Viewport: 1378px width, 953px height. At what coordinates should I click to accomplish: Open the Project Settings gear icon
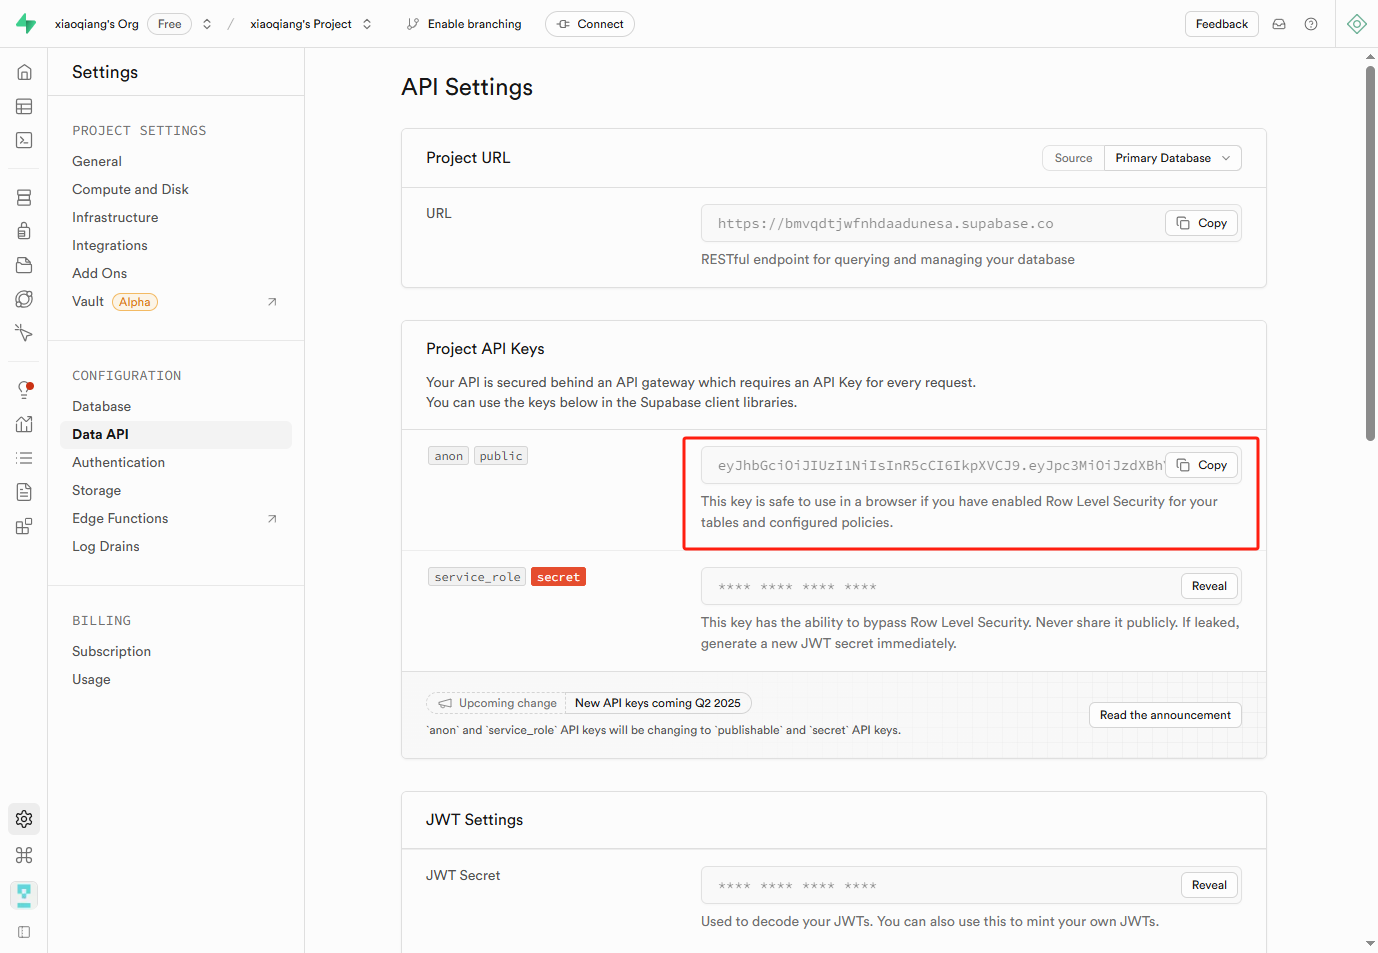coord(24,819)
